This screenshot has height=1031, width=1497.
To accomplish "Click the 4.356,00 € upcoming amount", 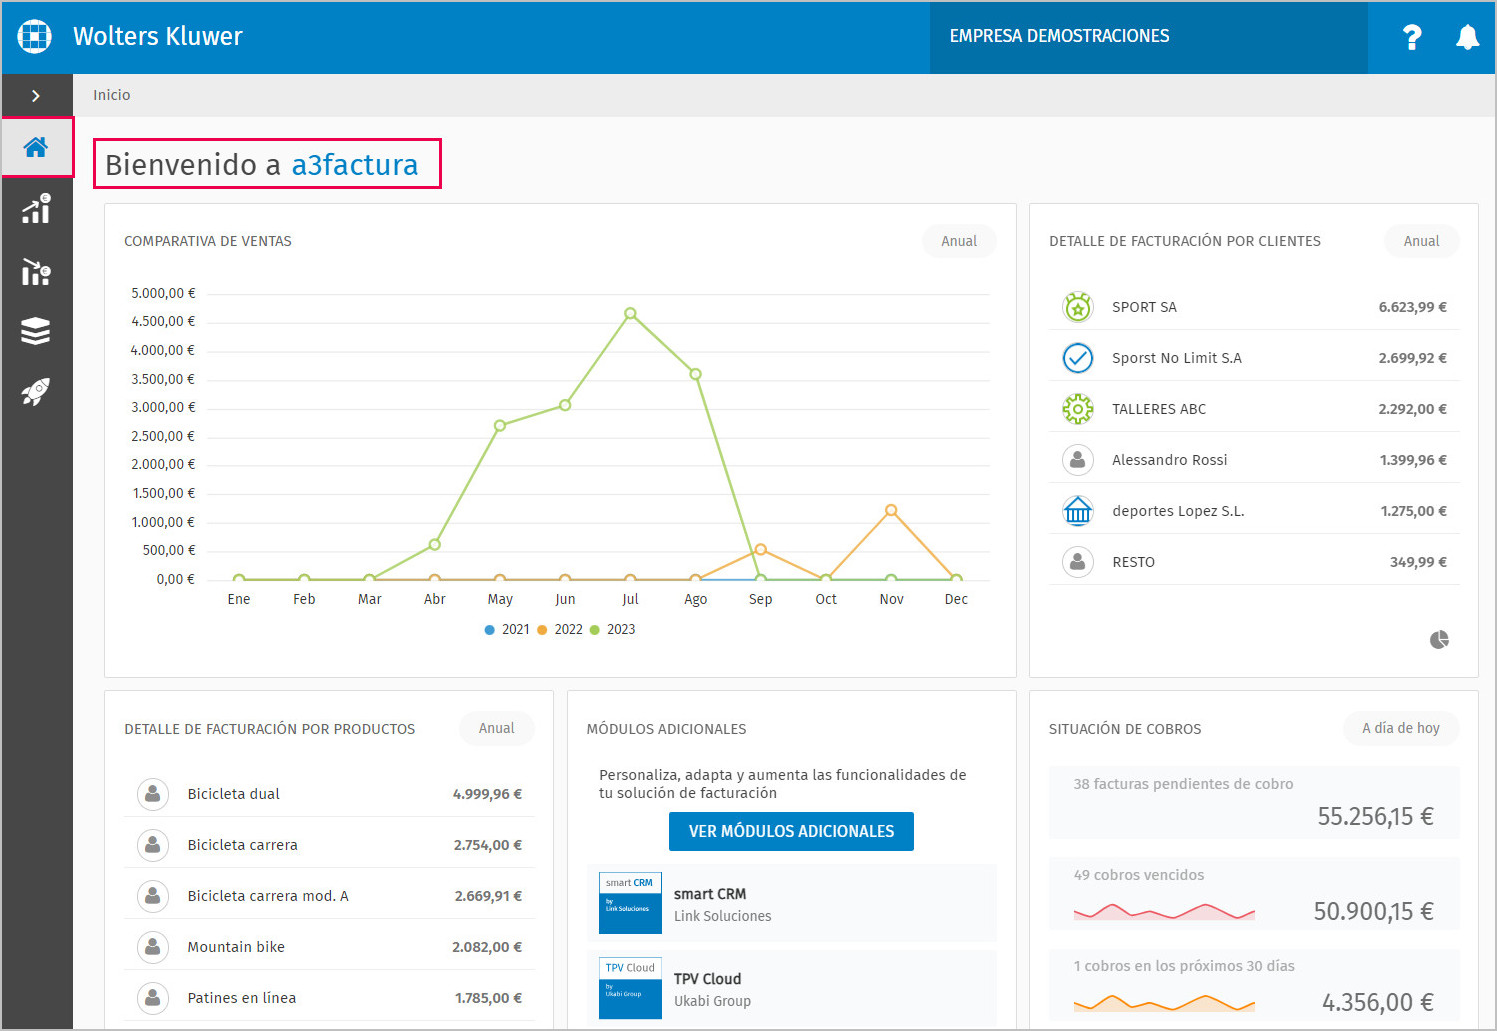I will point(1377,1002).
